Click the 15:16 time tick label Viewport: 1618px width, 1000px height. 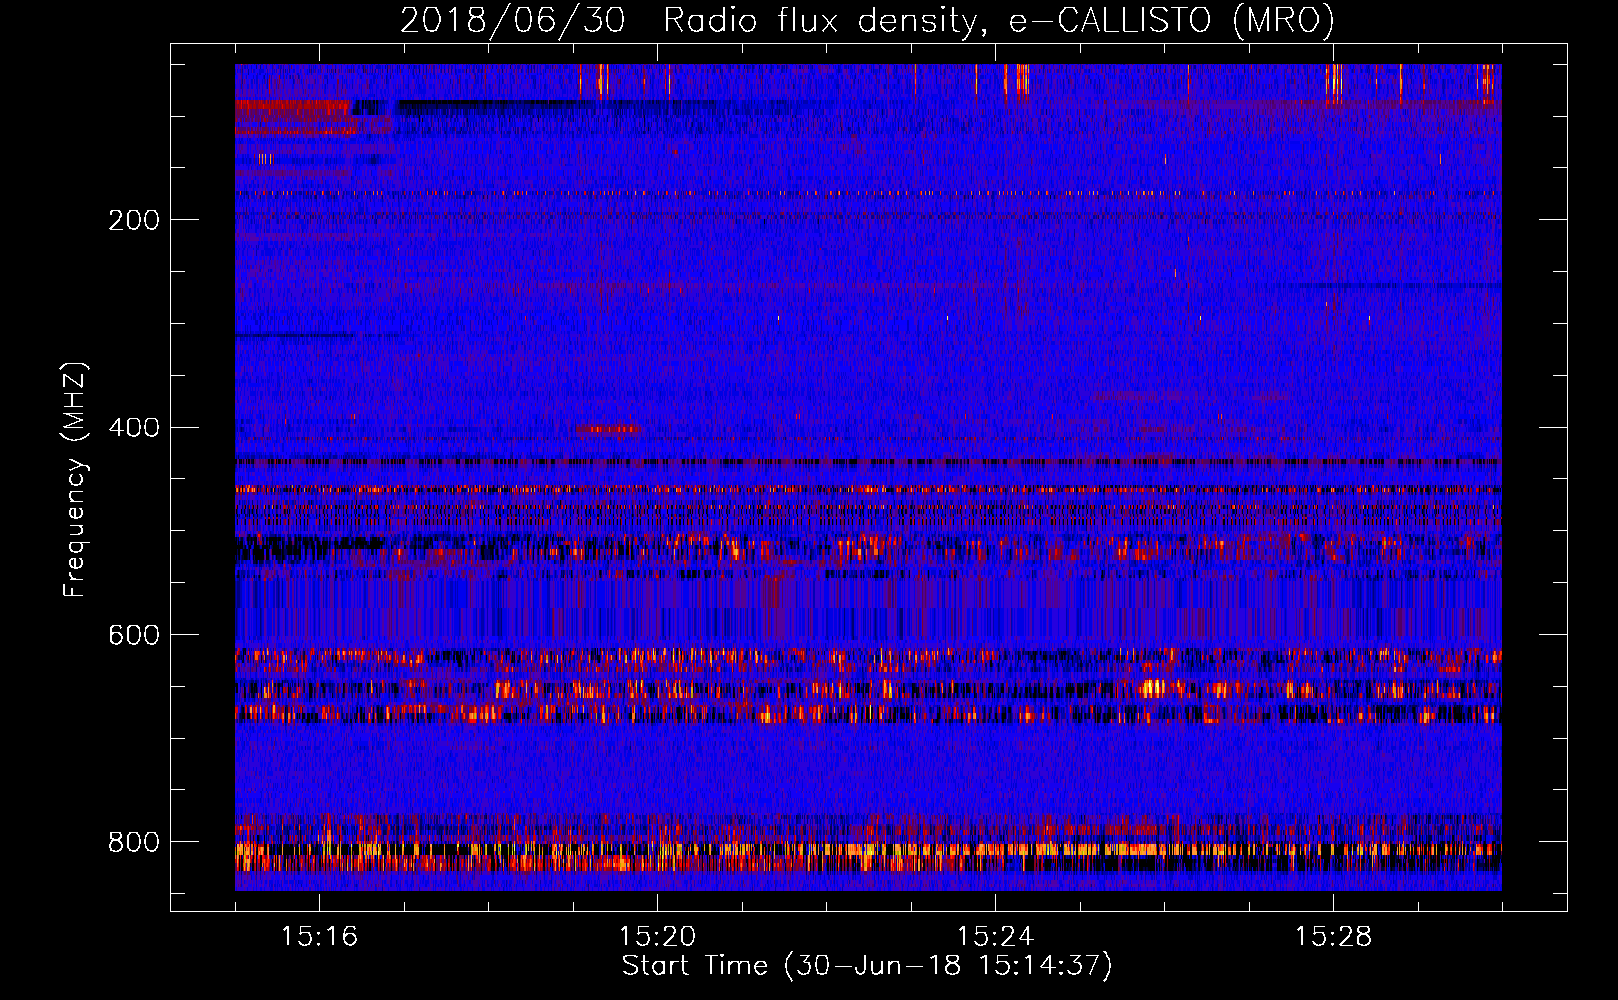tap(319, 936)
